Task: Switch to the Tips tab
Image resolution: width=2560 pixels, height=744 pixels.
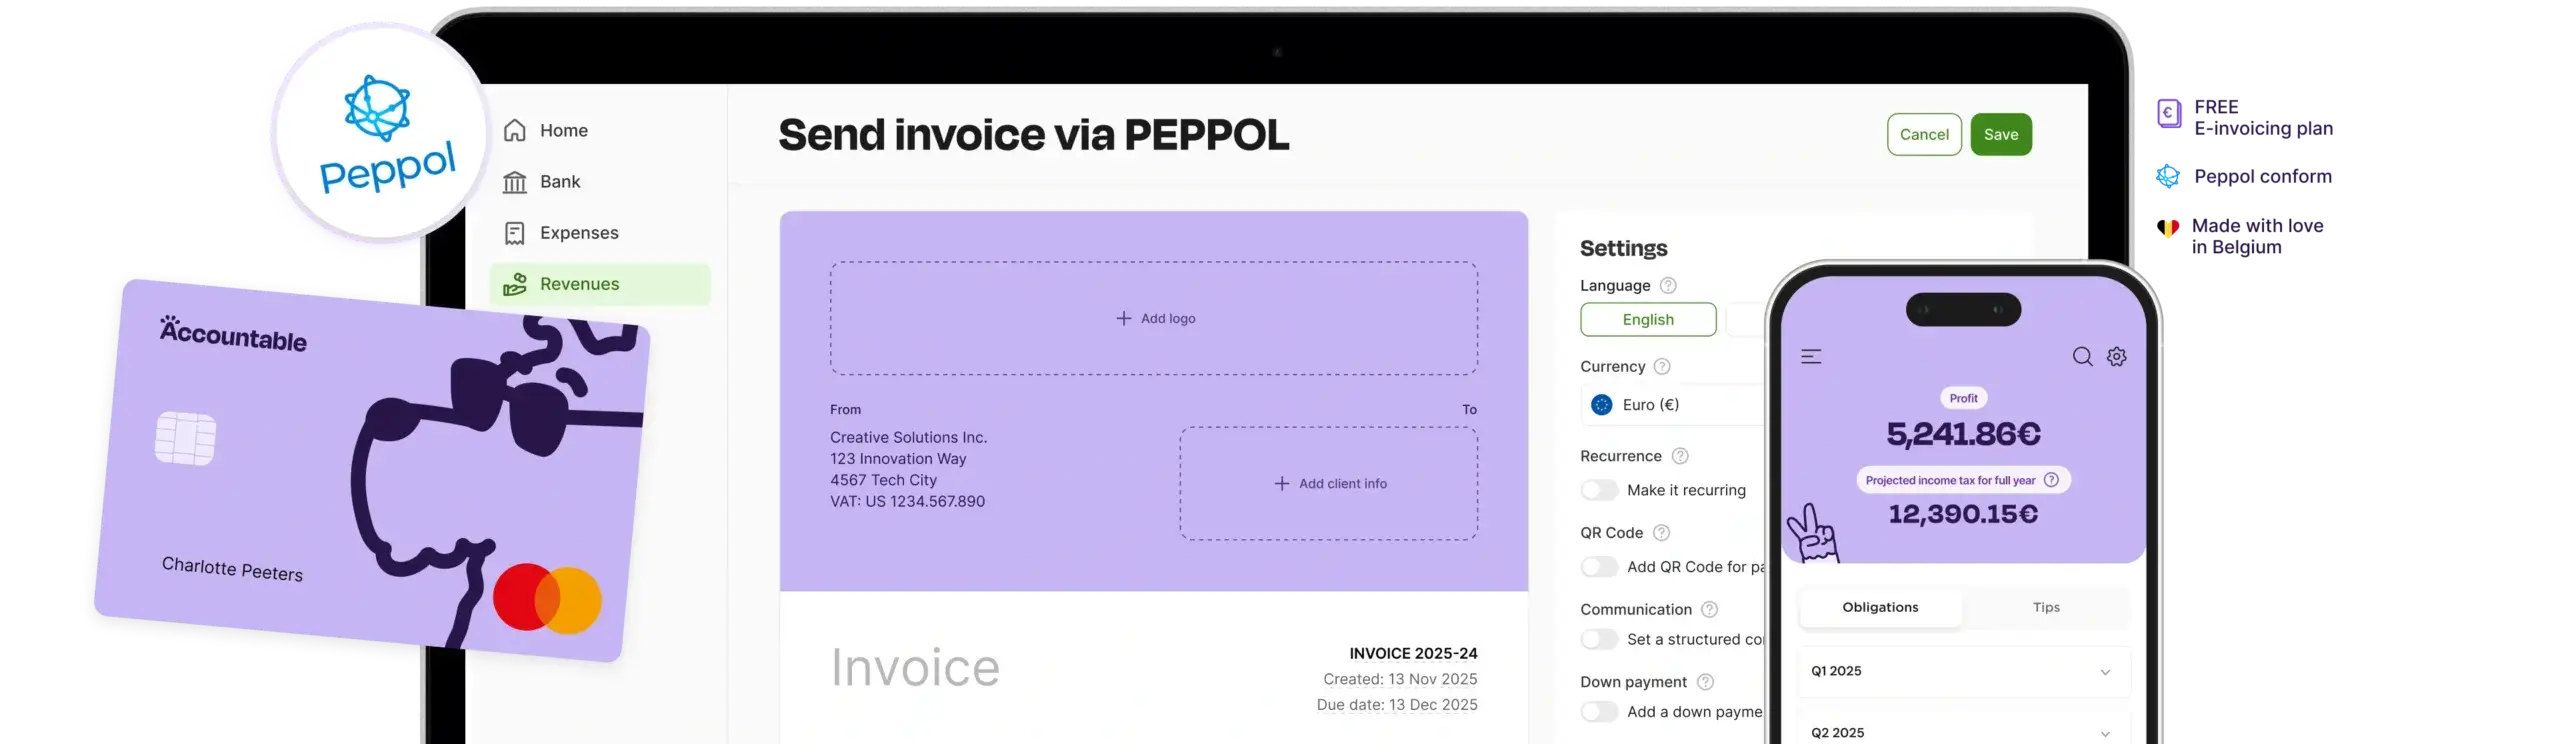Action: [x=2046, y=608]
